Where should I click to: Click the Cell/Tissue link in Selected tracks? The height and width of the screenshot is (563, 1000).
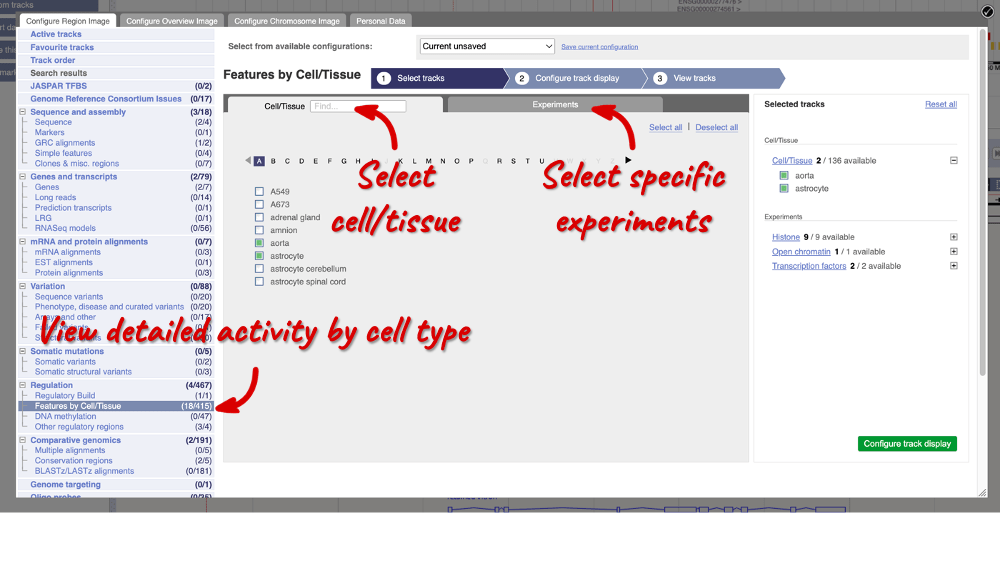click(x=791, y=161)
